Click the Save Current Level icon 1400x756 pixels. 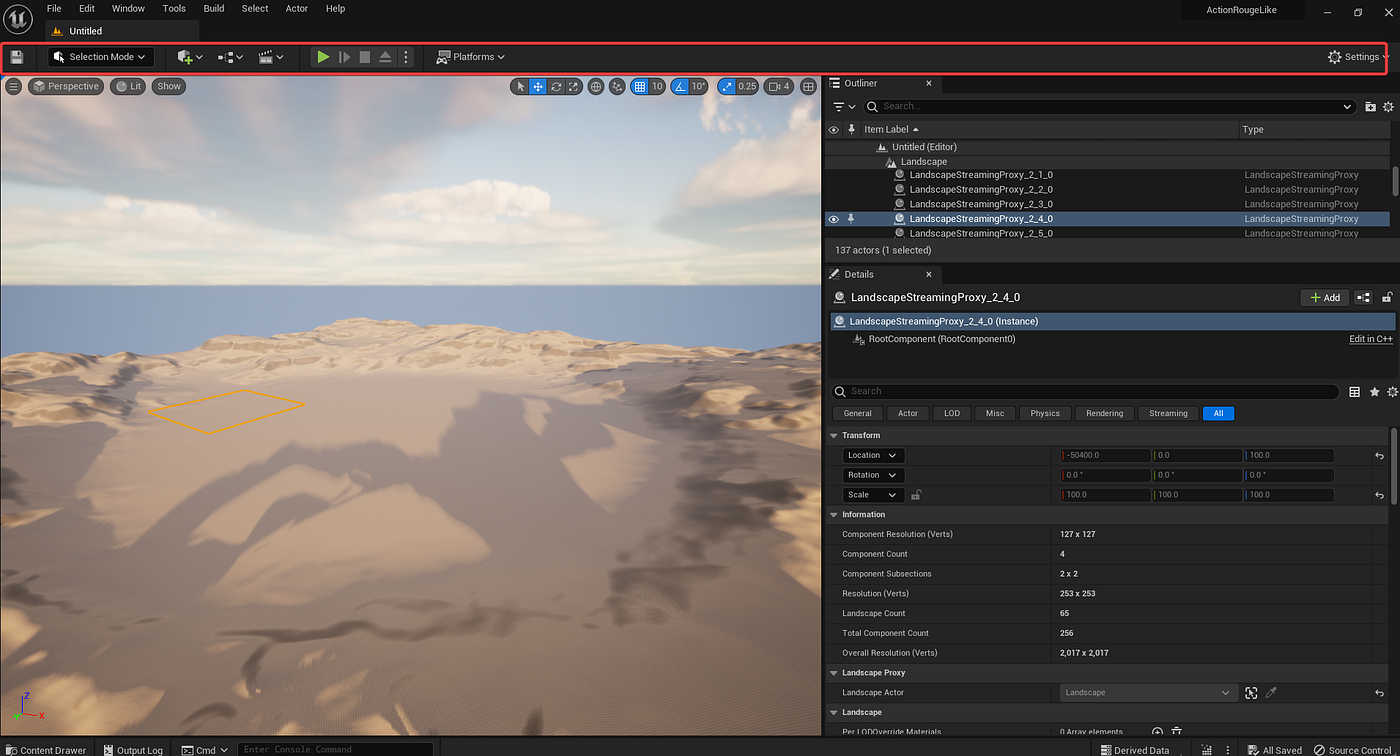pos(16,57)
